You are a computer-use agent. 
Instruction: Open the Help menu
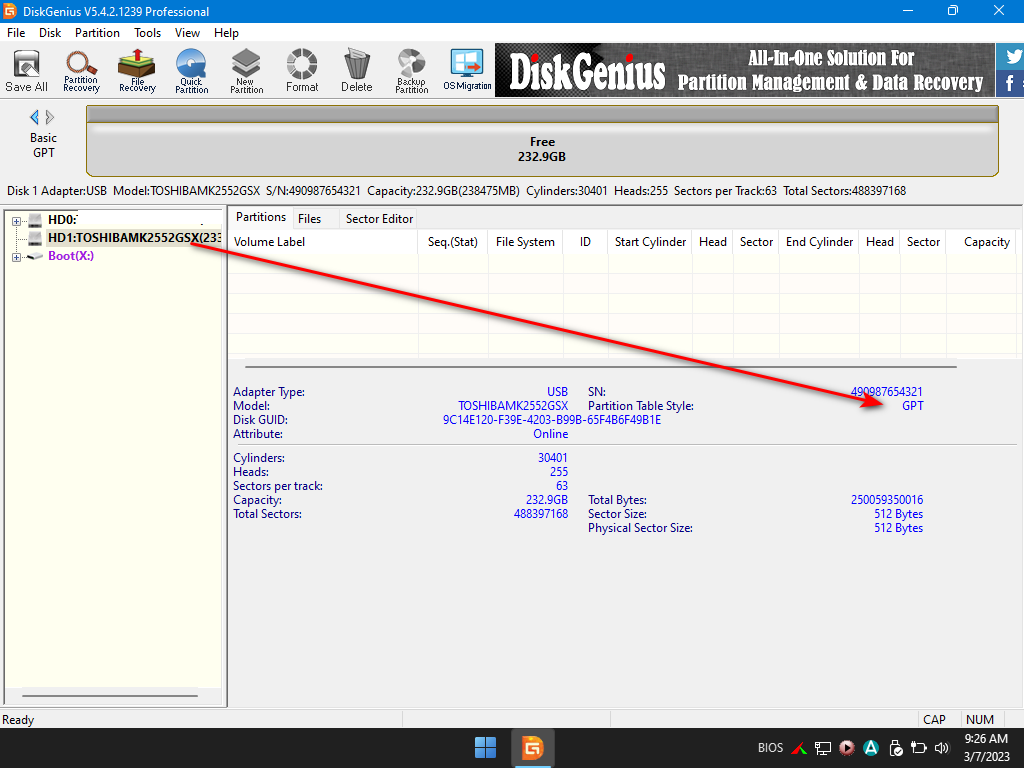tap(226, 33)
